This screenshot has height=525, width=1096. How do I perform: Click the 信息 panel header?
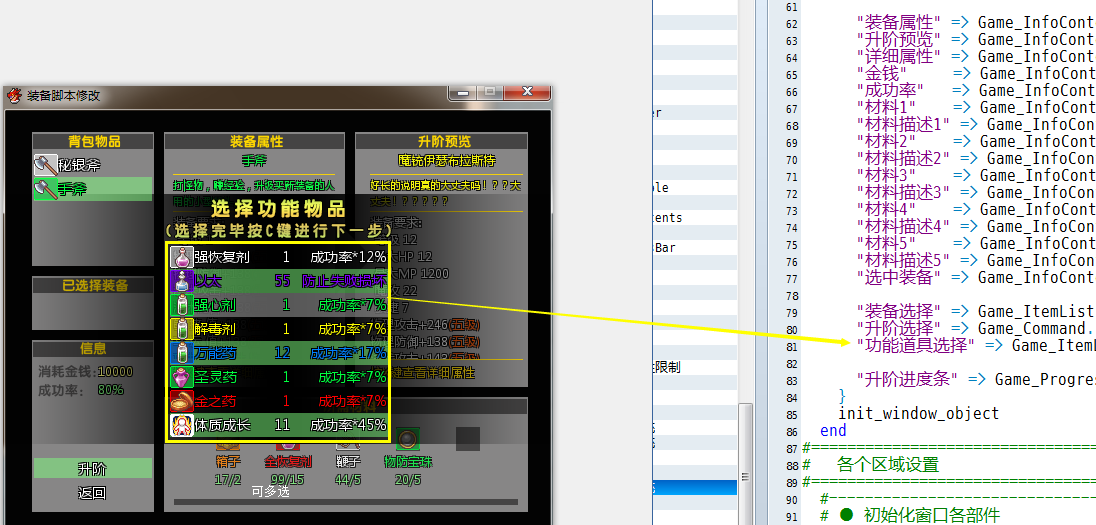point(93,348)
